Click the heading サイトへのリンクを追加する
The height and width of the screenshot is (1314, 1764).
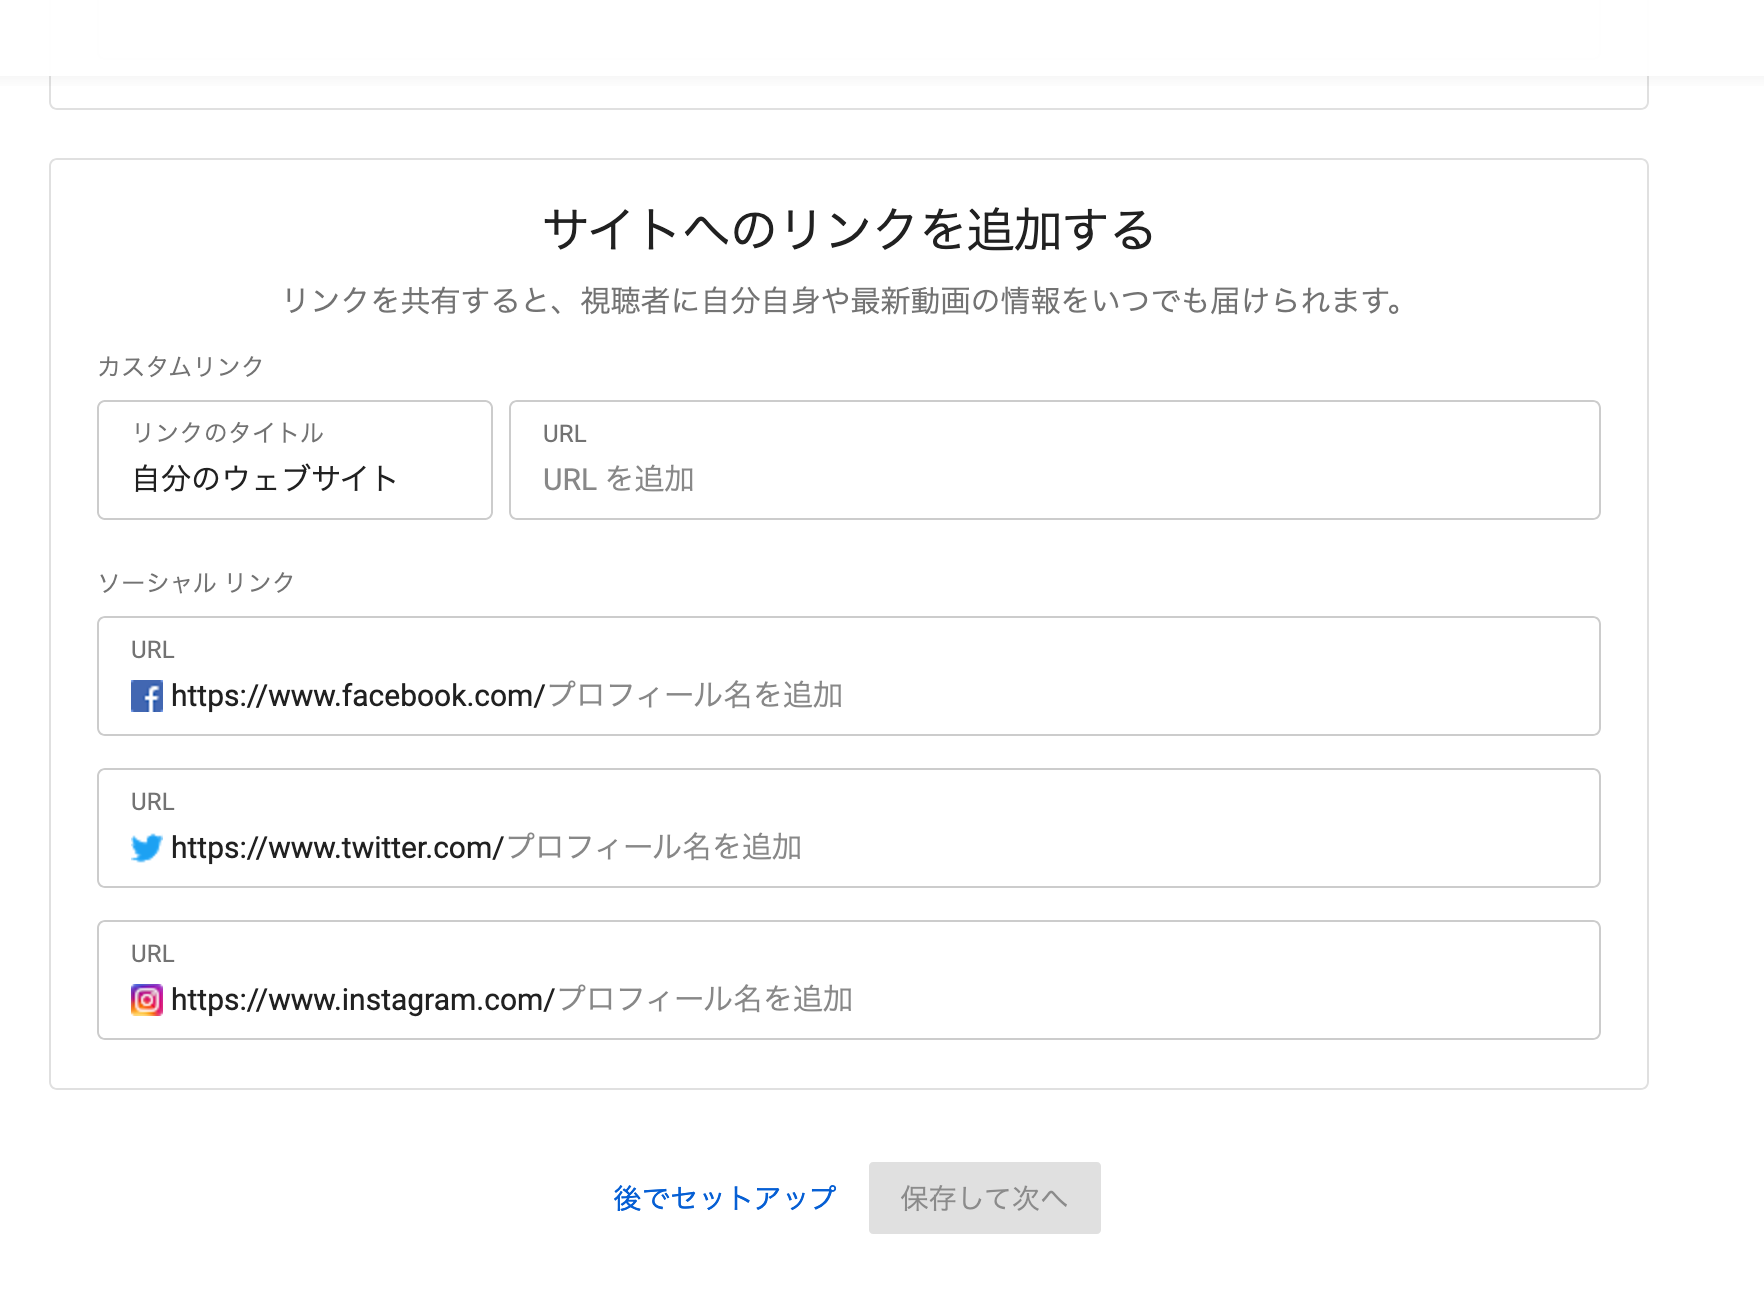click(x=848, y=230)
